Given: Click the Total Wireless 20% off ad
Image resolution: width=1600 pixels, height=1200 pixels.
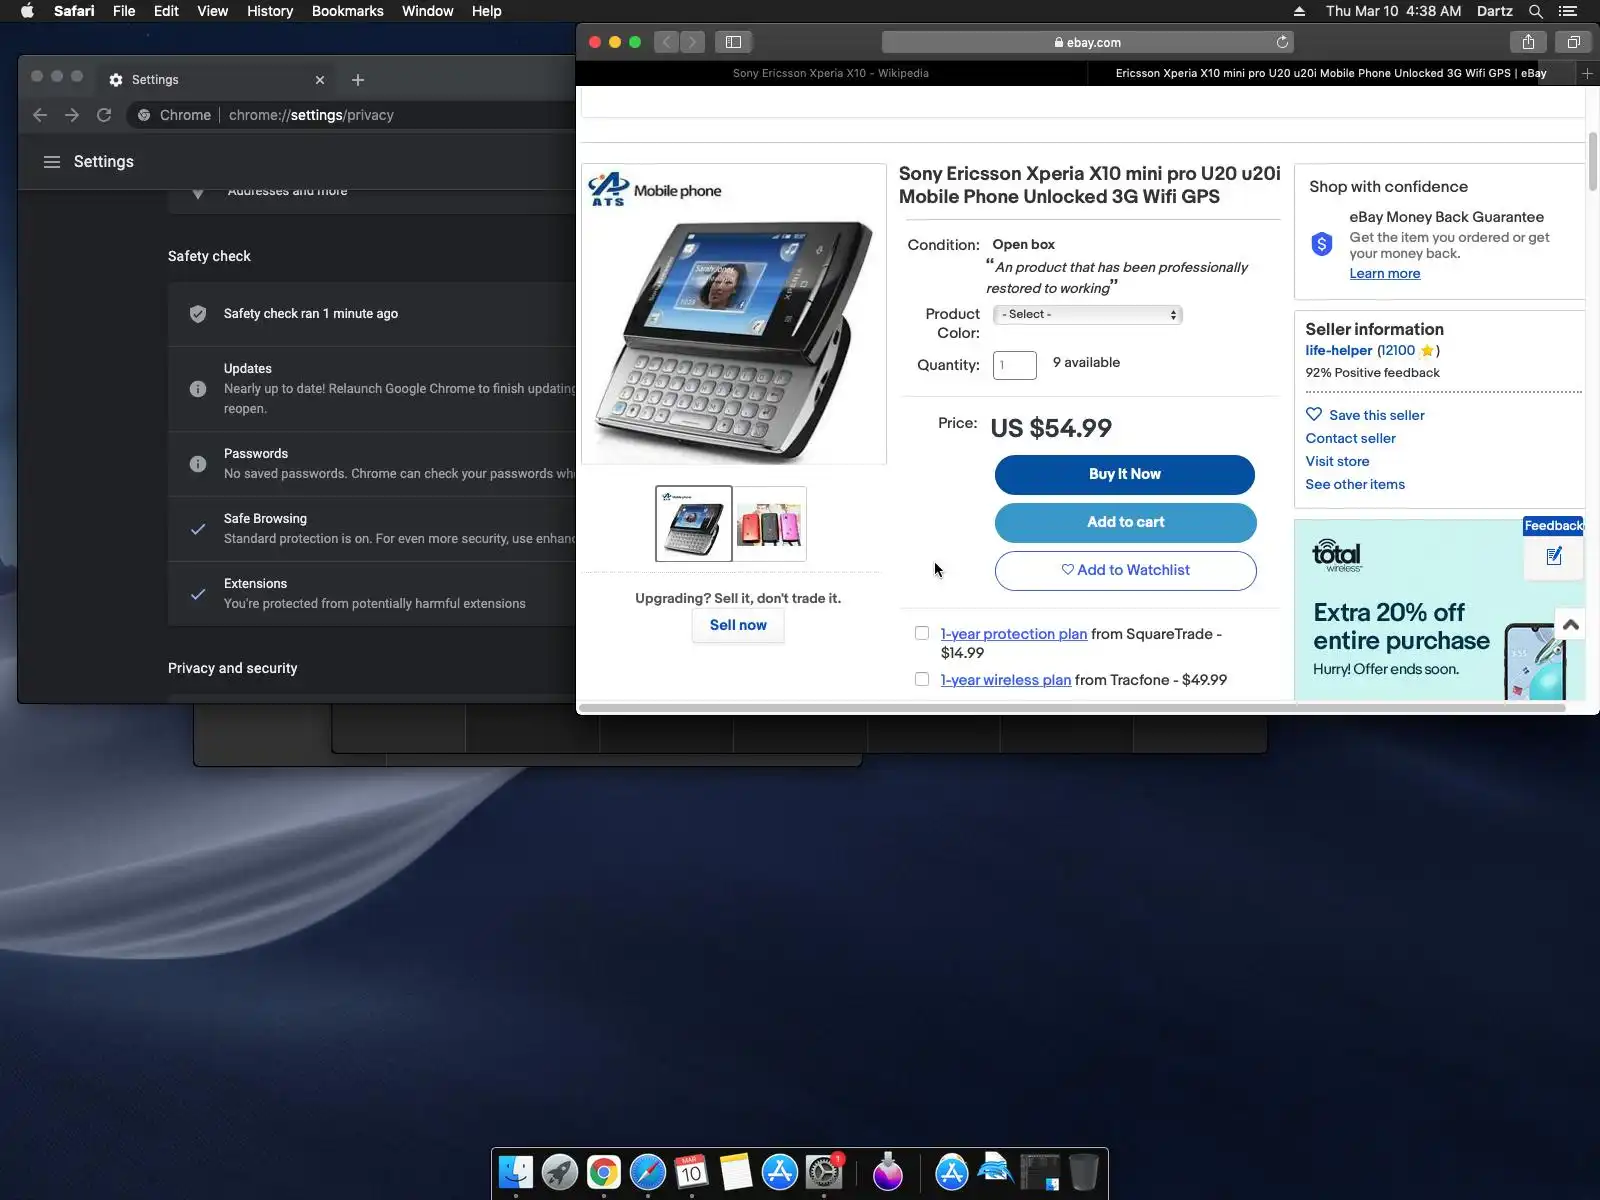Looking at the screenshot, I should click(x=1439, y=610).
